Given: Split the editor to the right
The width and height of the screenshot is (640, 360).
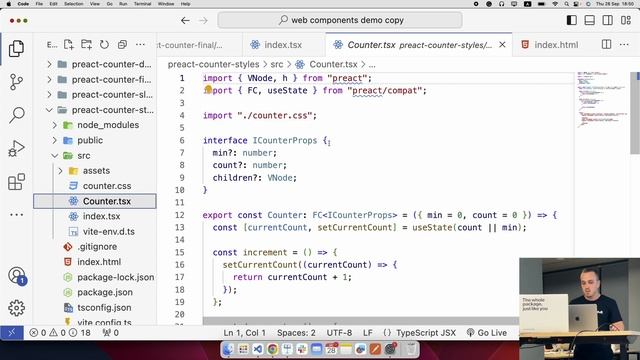Looking at the screenshot, I should click(x=606, y=44).
